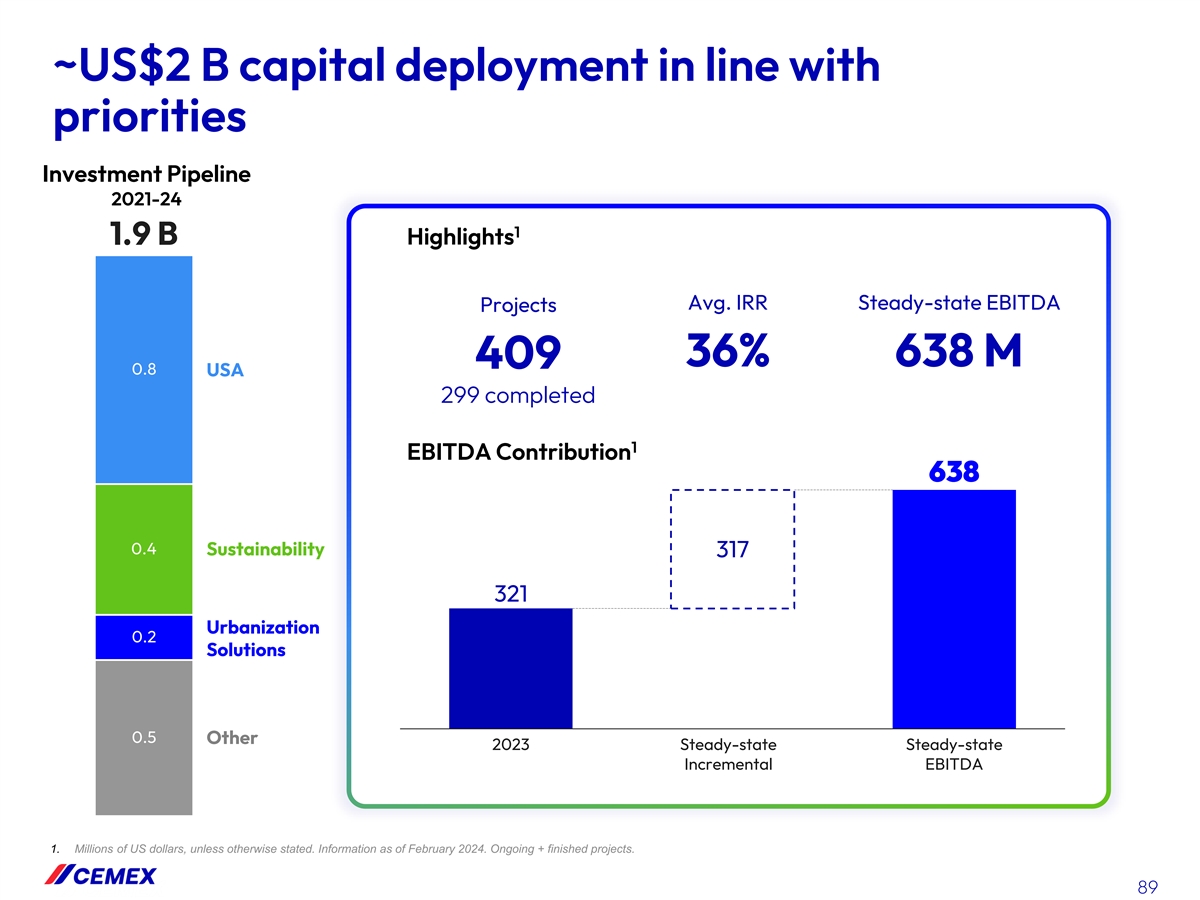The width and height of the screenshot is (1200, 900).
Task: Click the Investment Pipeline heading
Action: [x=146, y=175]
